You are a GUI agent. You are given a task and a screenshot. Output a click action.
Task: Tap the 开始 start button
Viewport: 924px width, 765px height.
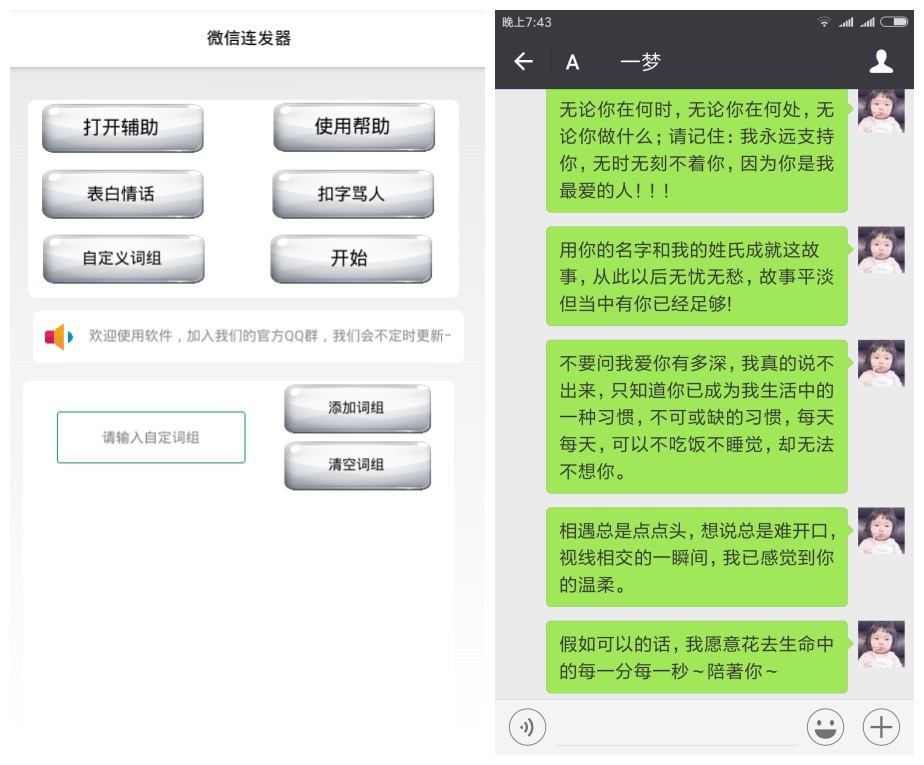click(x=351, y=259)
